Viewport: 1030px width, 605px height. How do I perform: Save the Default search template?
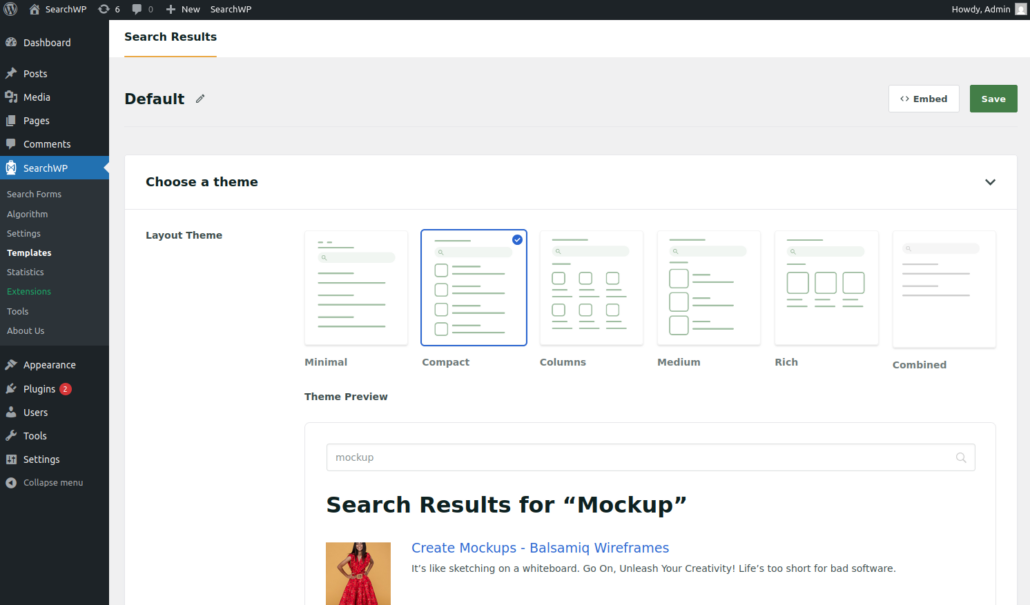tap(993, 98)
